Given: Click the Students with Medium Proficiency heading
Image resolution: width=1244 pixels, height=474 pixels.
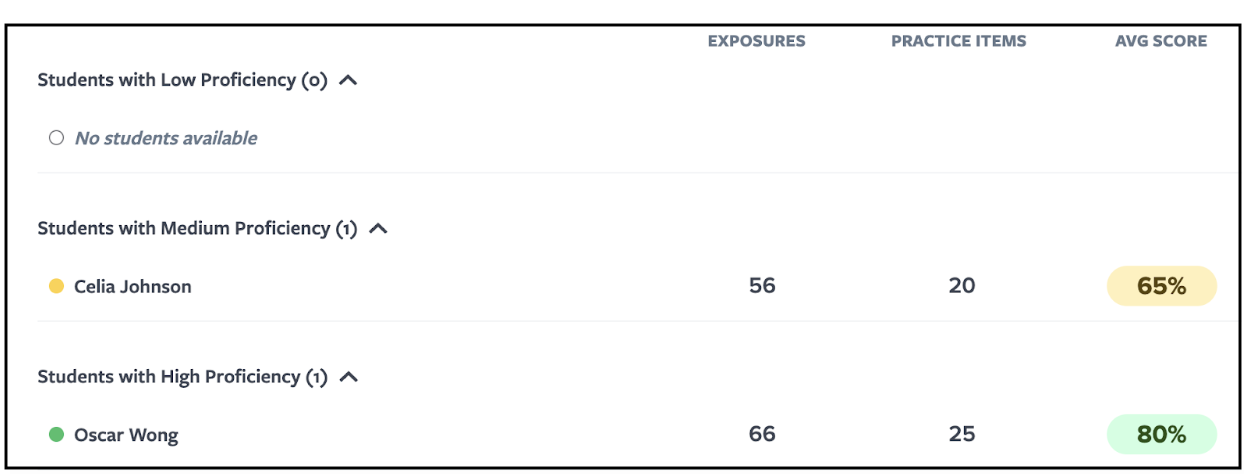Looking at the screenshot, I should pyautogui.click(x=198, y=229).
